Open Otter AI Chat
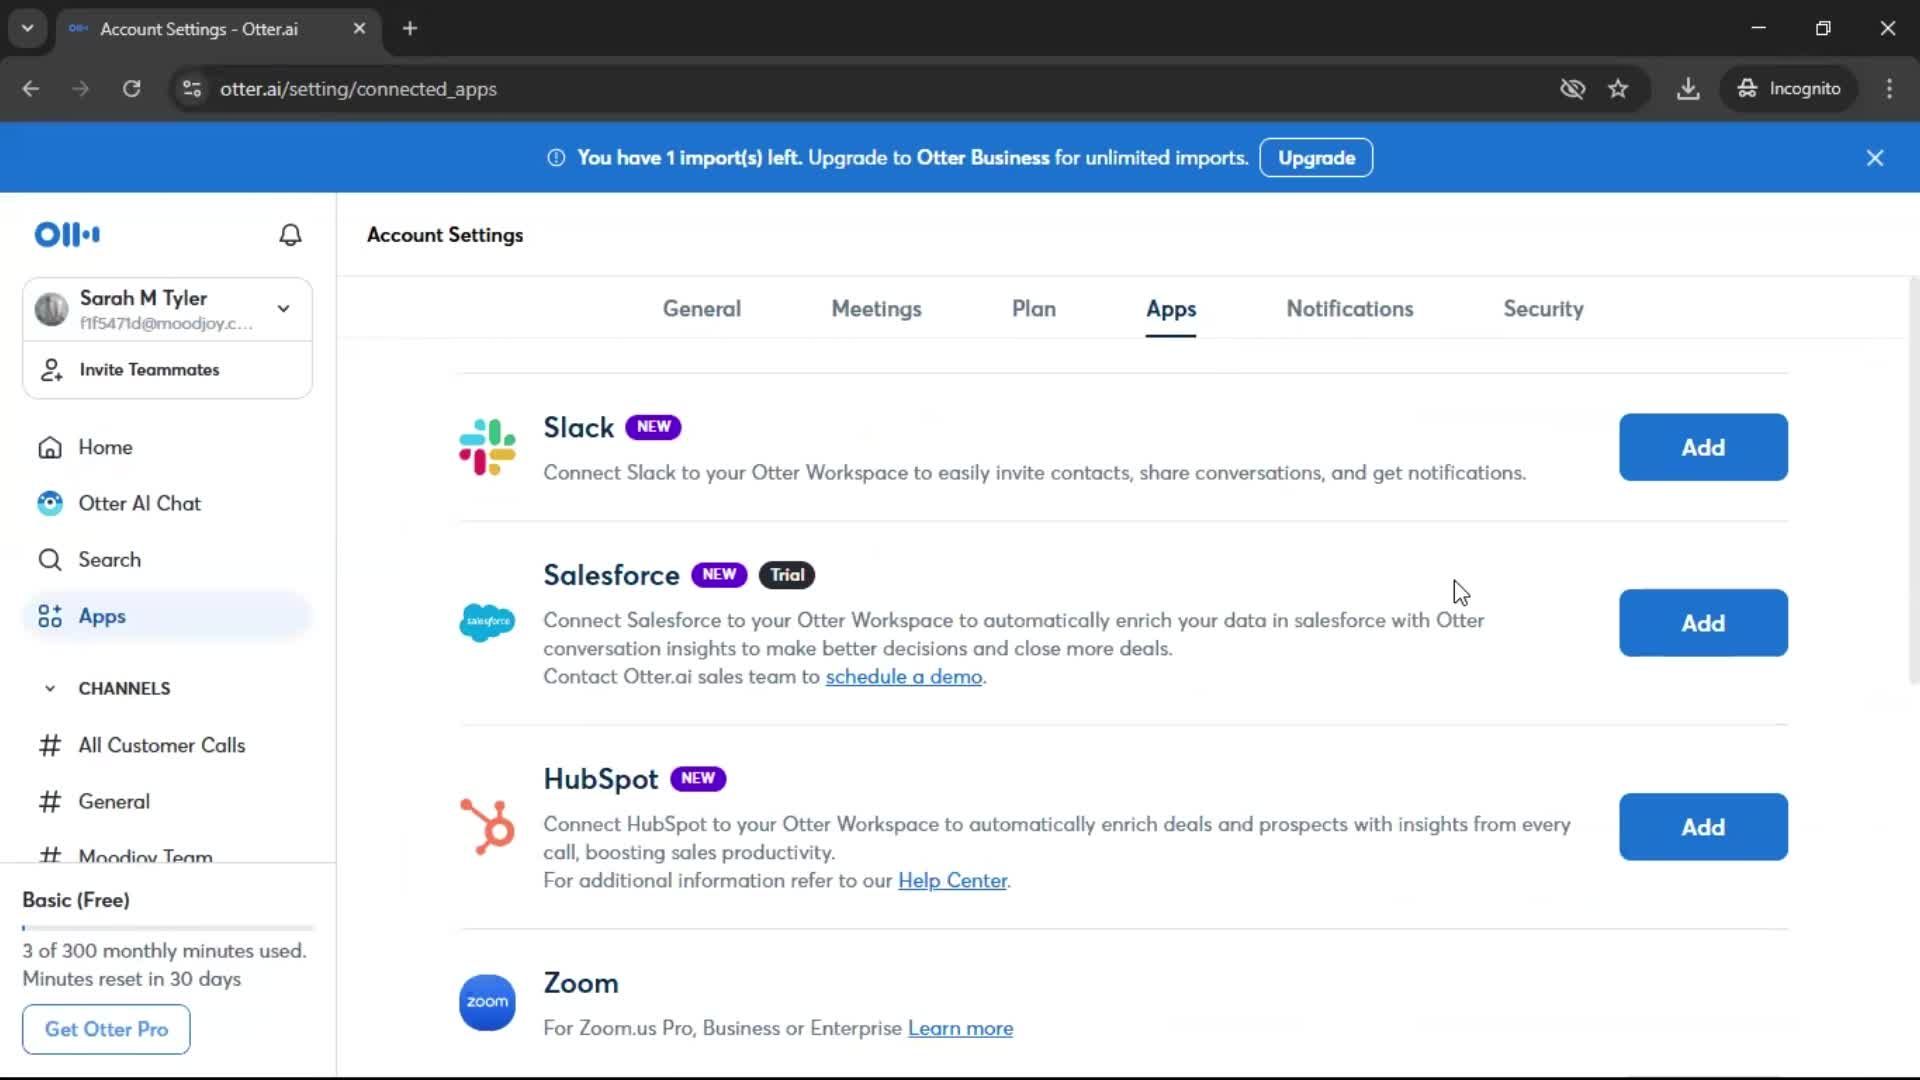Viewport: 1920px width, 1080px height. pyautogui.click(x=168, y=503)
